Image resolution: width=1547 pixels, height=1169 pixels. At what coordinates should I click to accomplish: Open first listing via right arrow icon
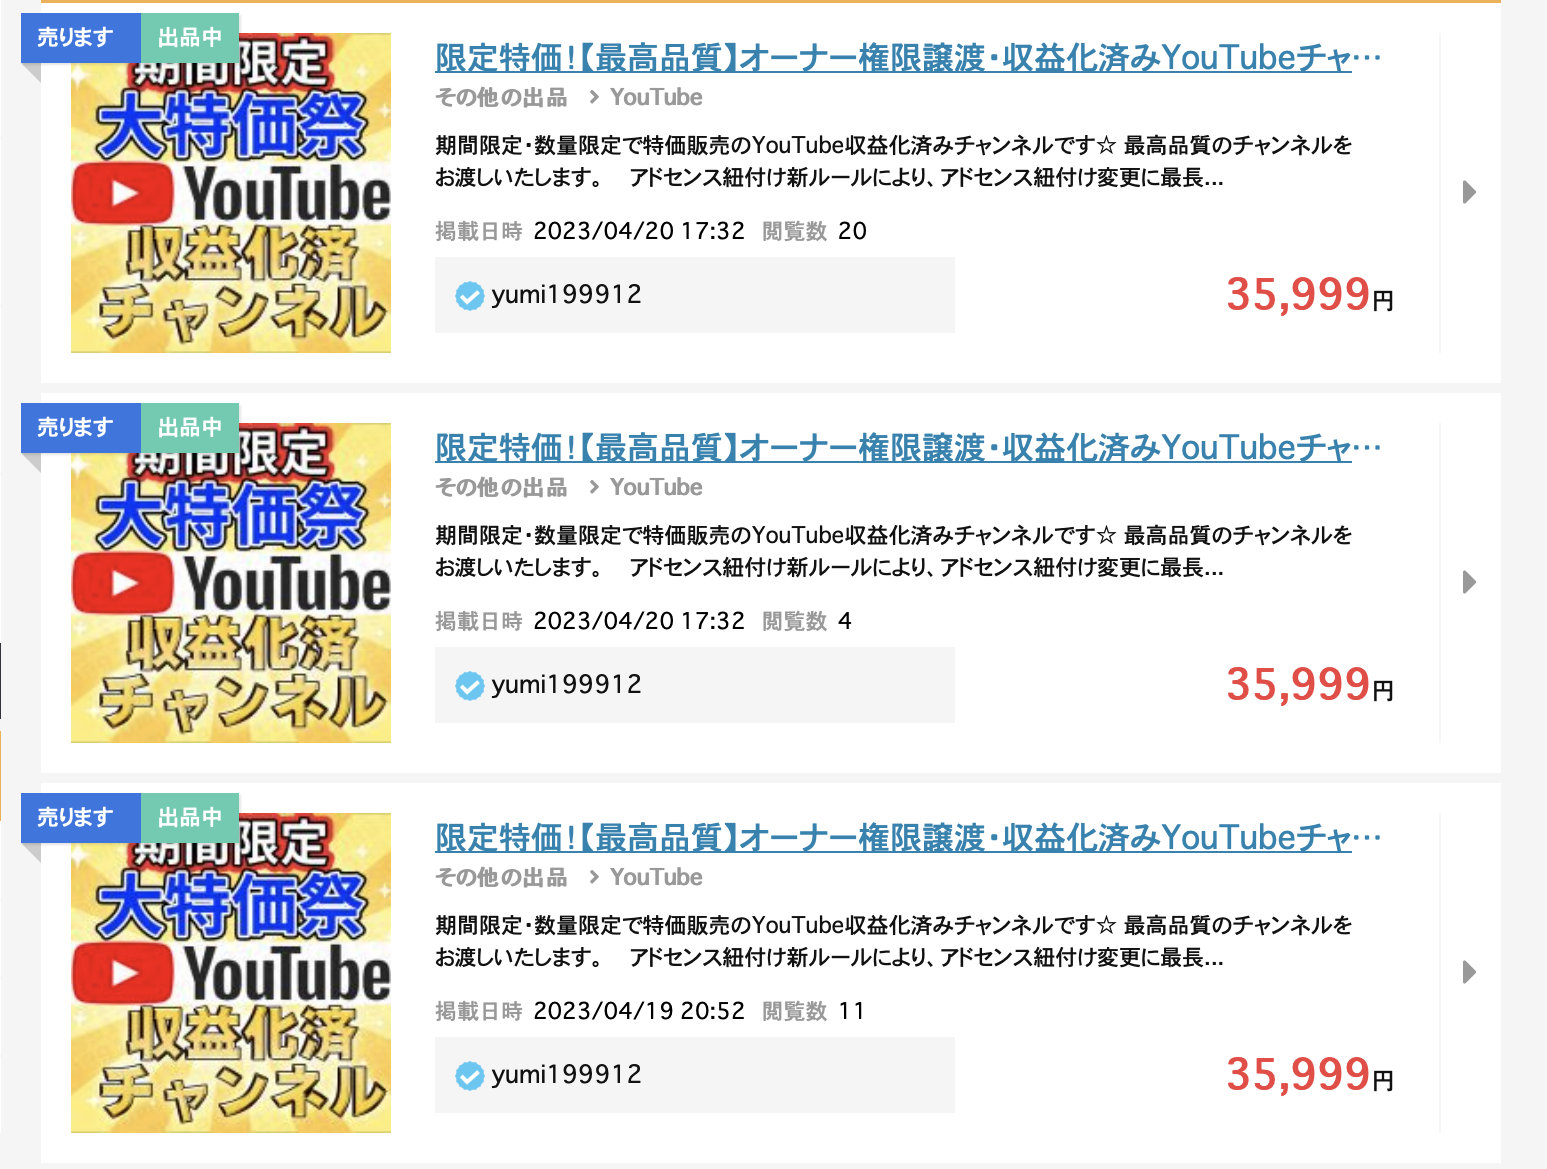pyautogui.click(x=1469, y=192)
